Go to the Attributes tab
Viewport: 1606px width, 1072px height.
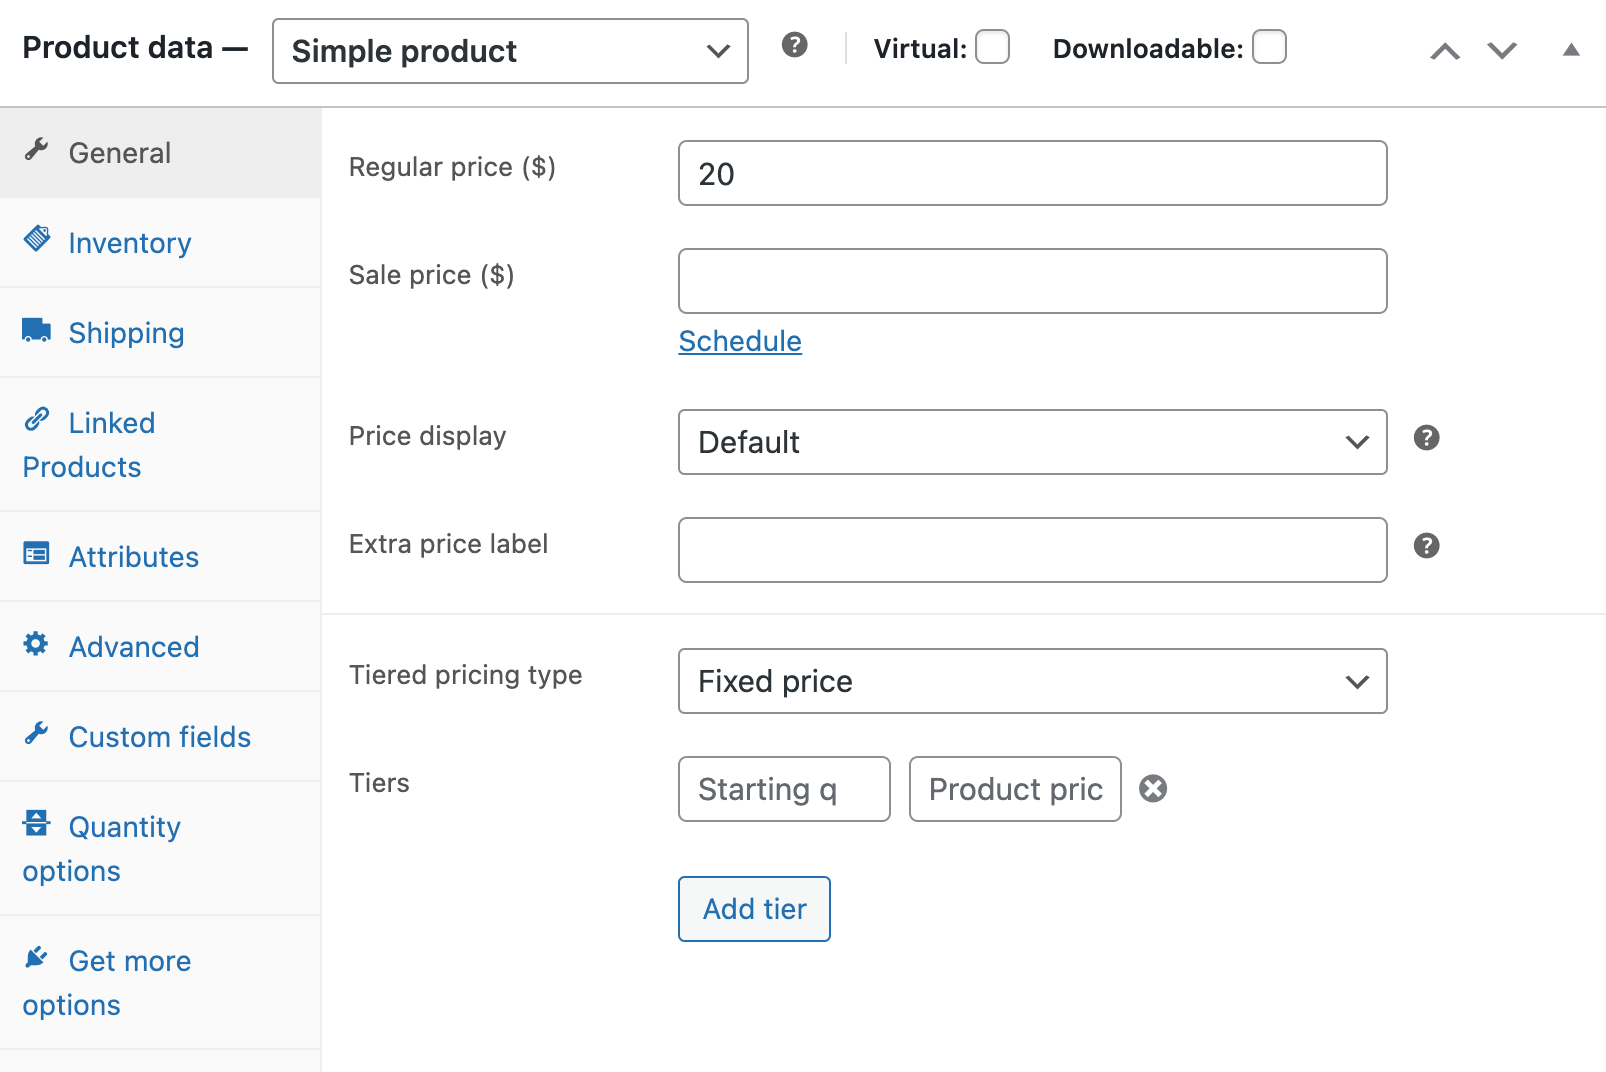coord(133,557)
